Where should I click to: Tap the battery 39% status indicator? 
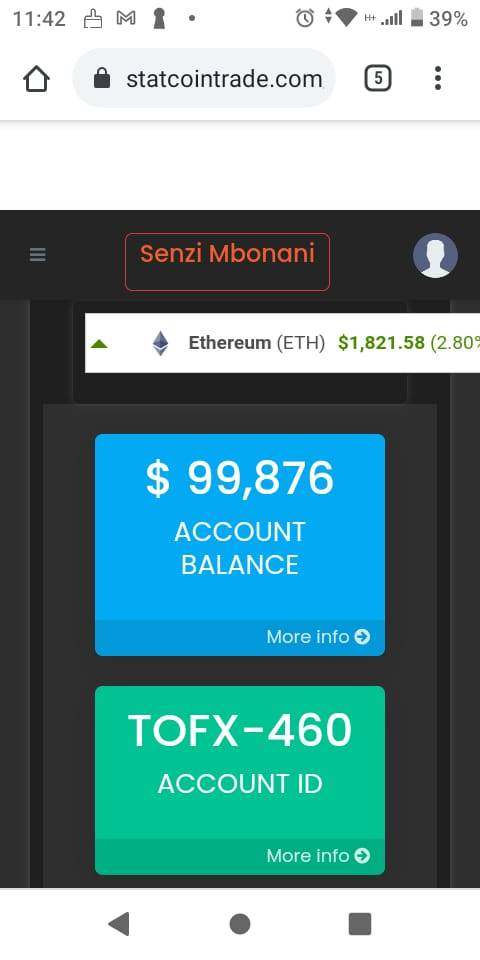tap(438, 19)
